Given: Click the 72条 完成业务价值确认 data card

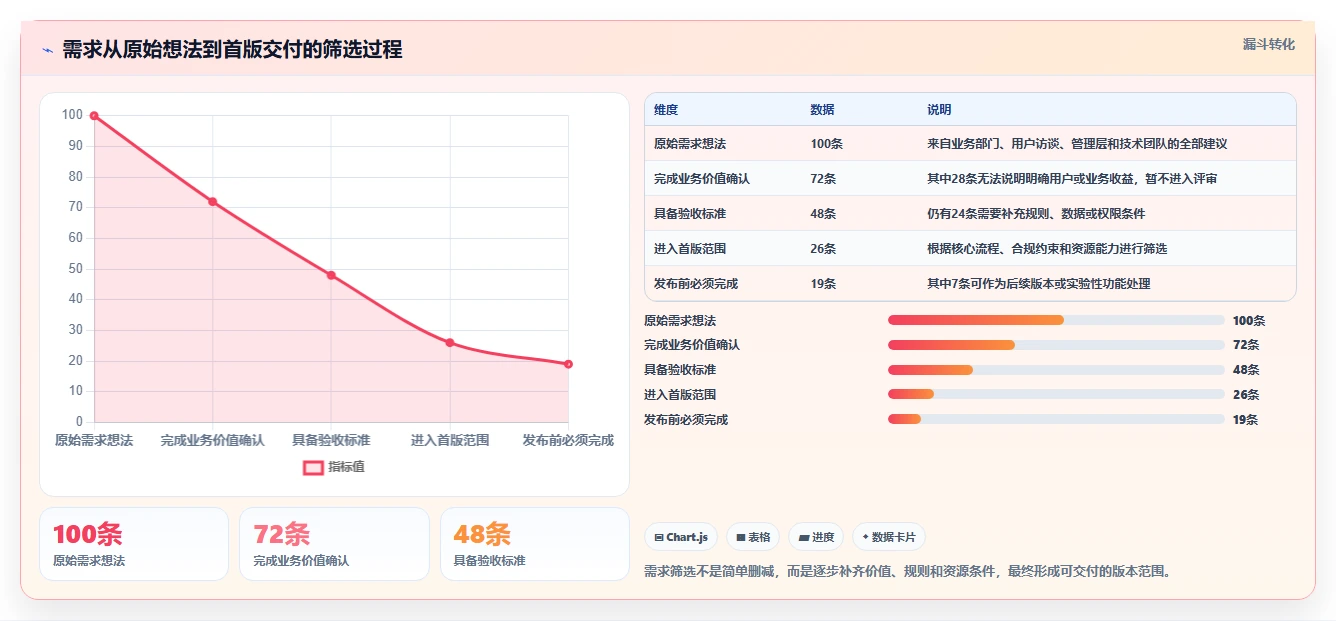Looking at the screenshot, I should pyautogui.click(x=334, y=544).
